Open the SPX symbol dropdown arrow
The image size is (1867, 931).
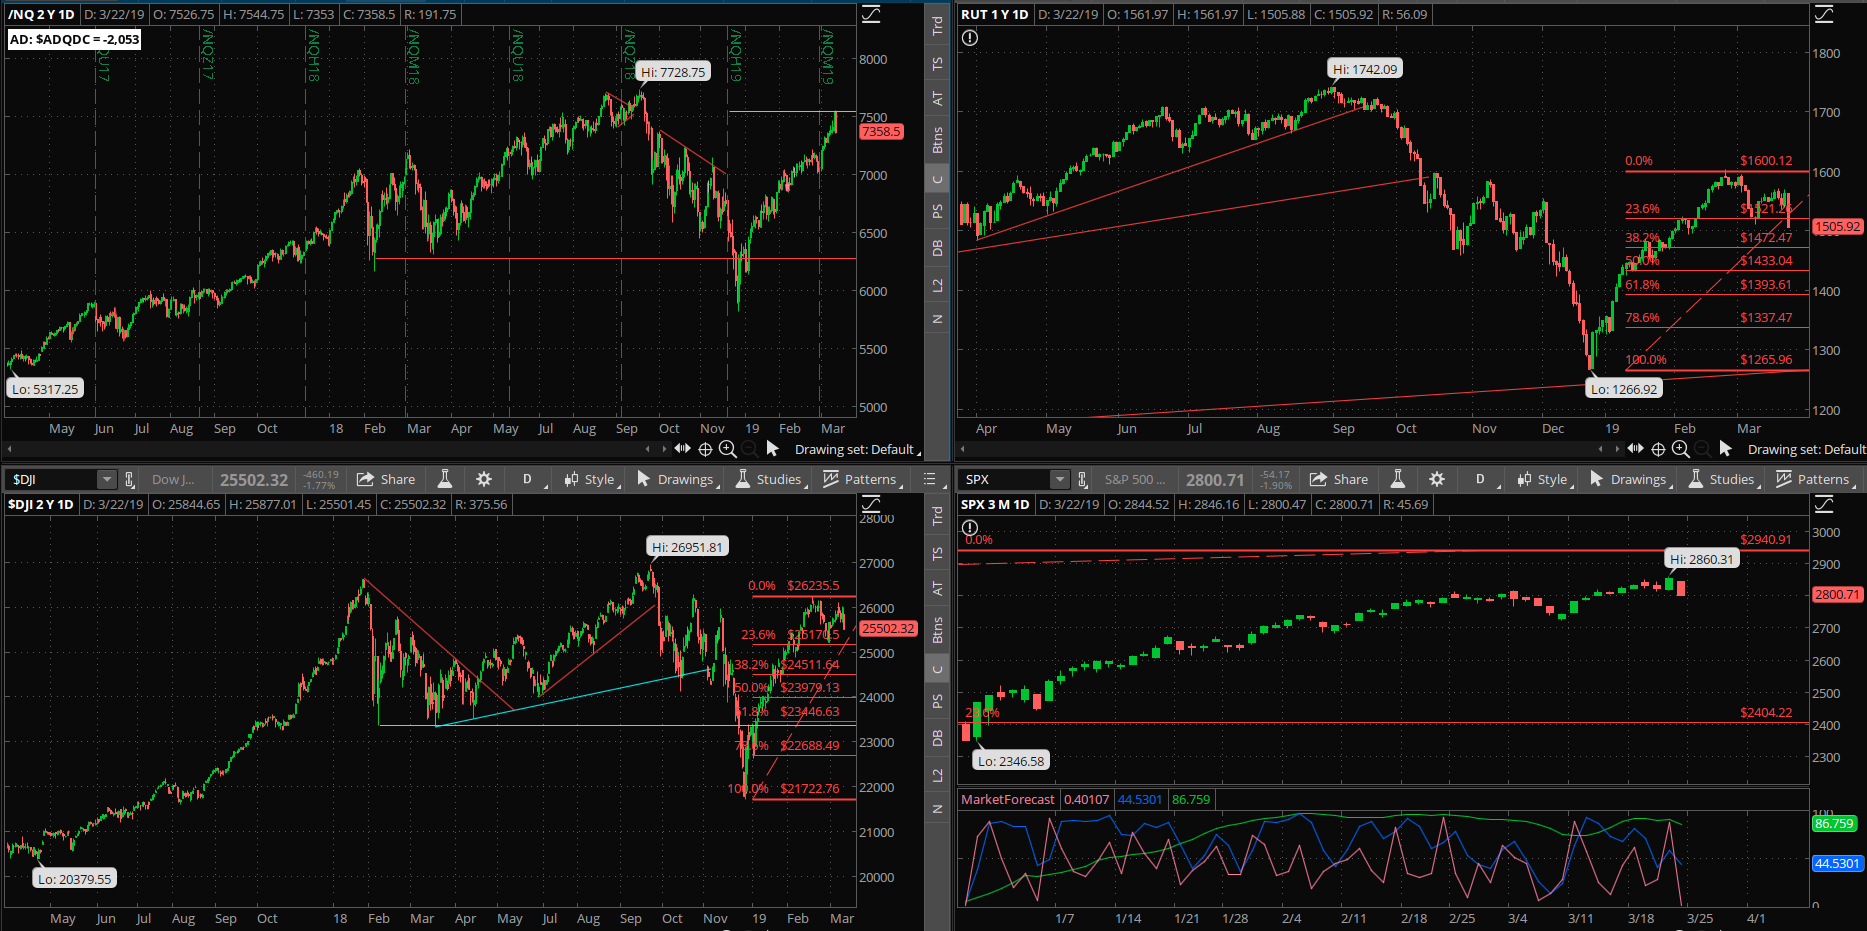pyautogui.click(x=1059, y=479)
